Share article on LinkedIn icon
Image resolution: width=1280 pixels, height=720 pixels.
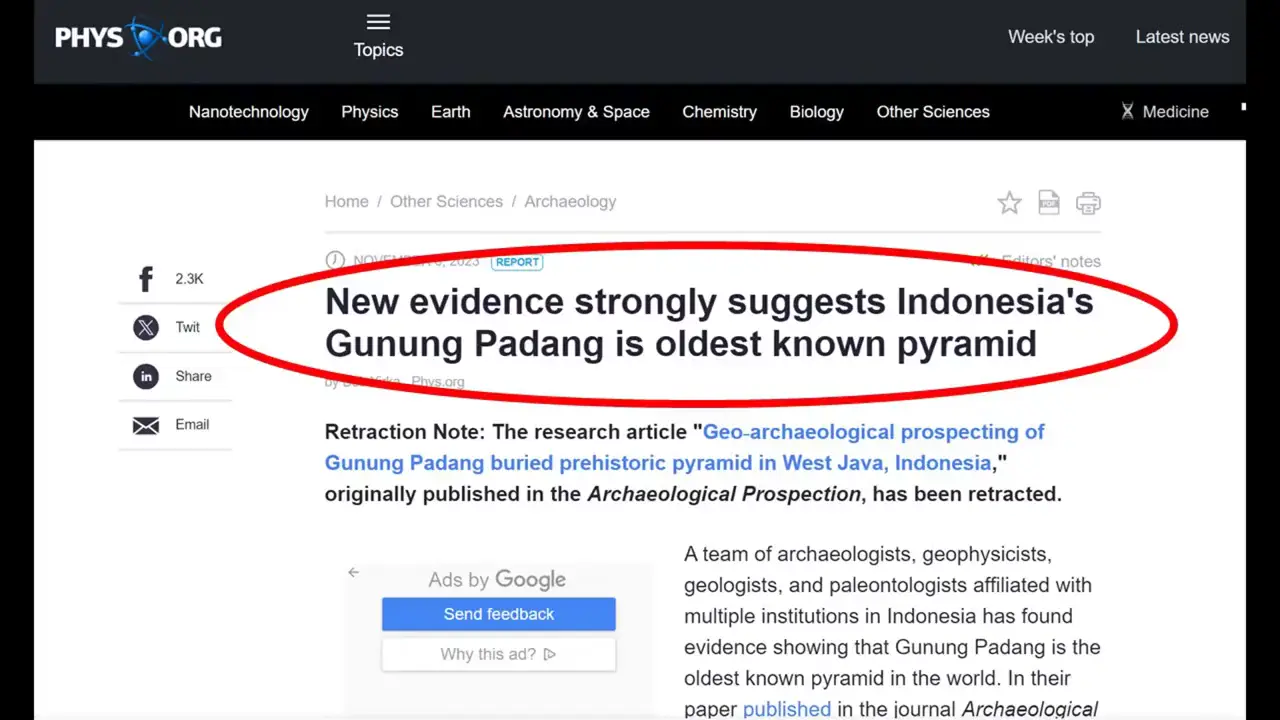point(146,376)
